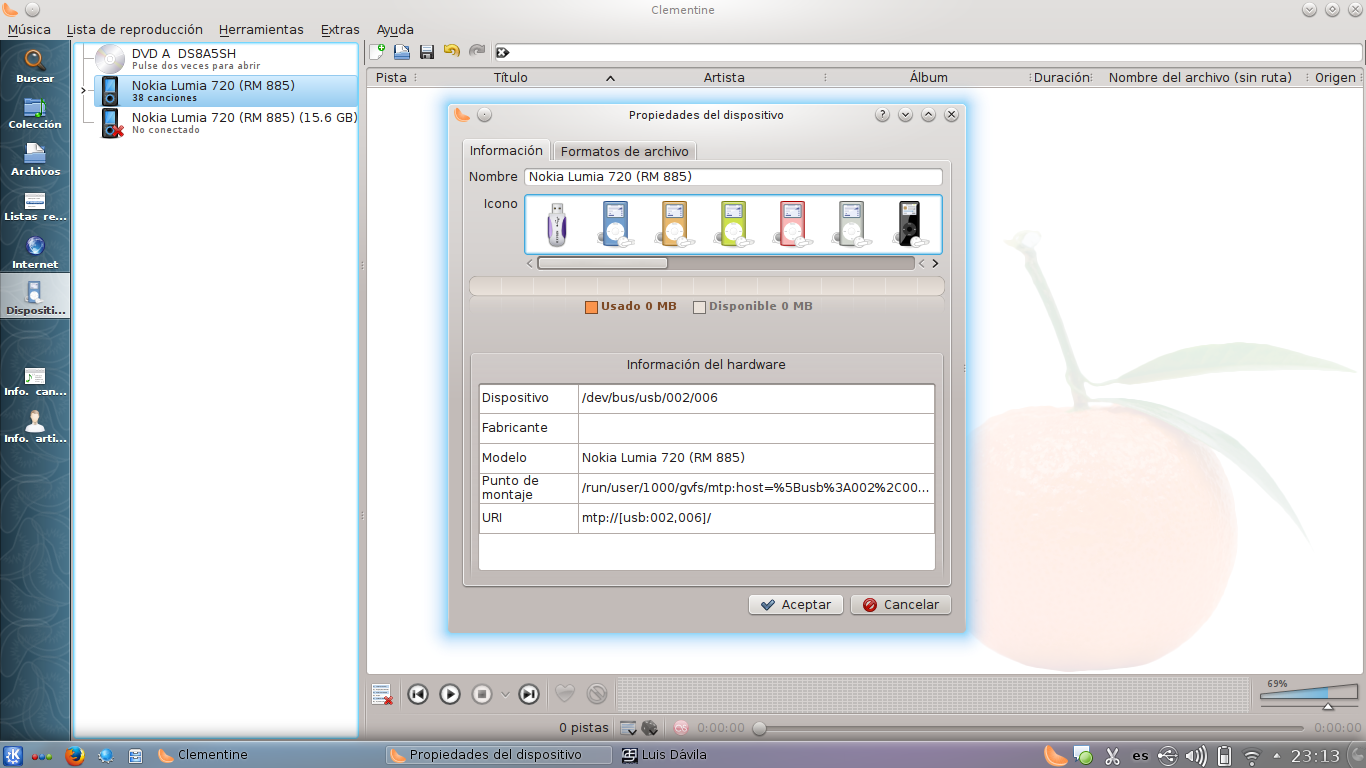Open the shuffle mode dice icon
The height and width of the screenshot is (768, 1366).
(649, 728)
